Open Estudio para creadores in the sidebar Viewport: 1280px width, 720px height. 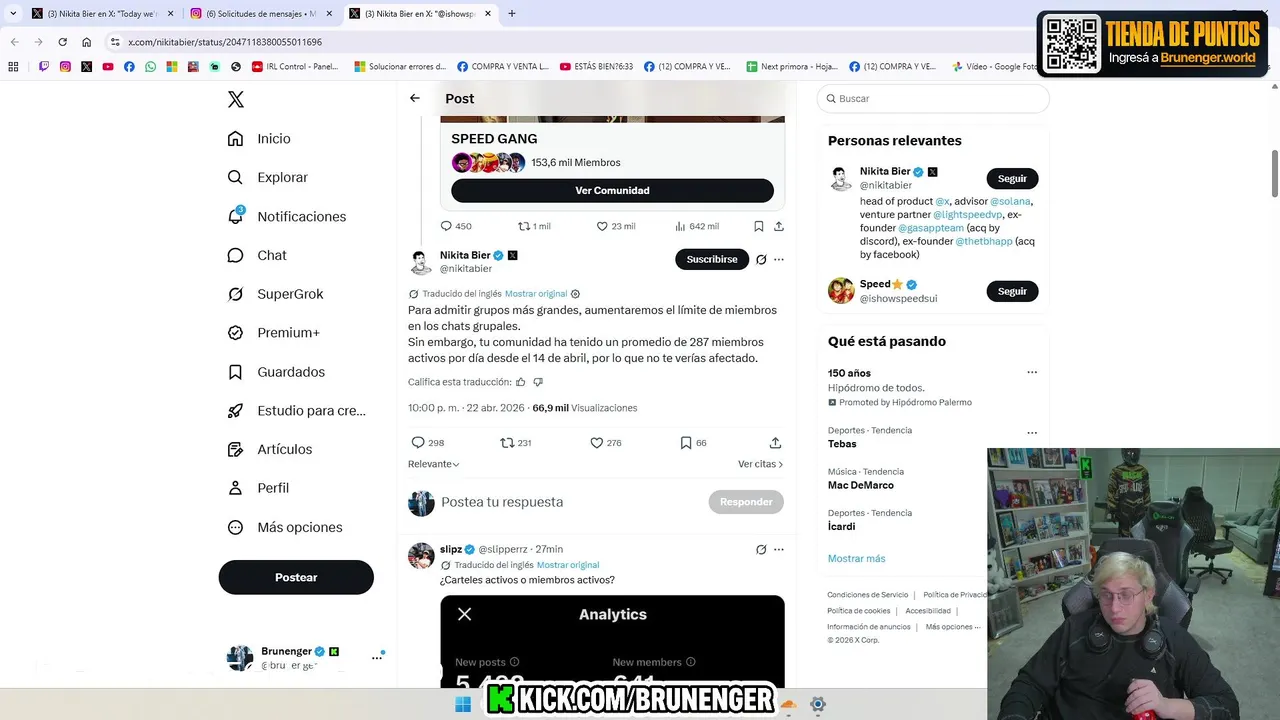click(296, 411)
